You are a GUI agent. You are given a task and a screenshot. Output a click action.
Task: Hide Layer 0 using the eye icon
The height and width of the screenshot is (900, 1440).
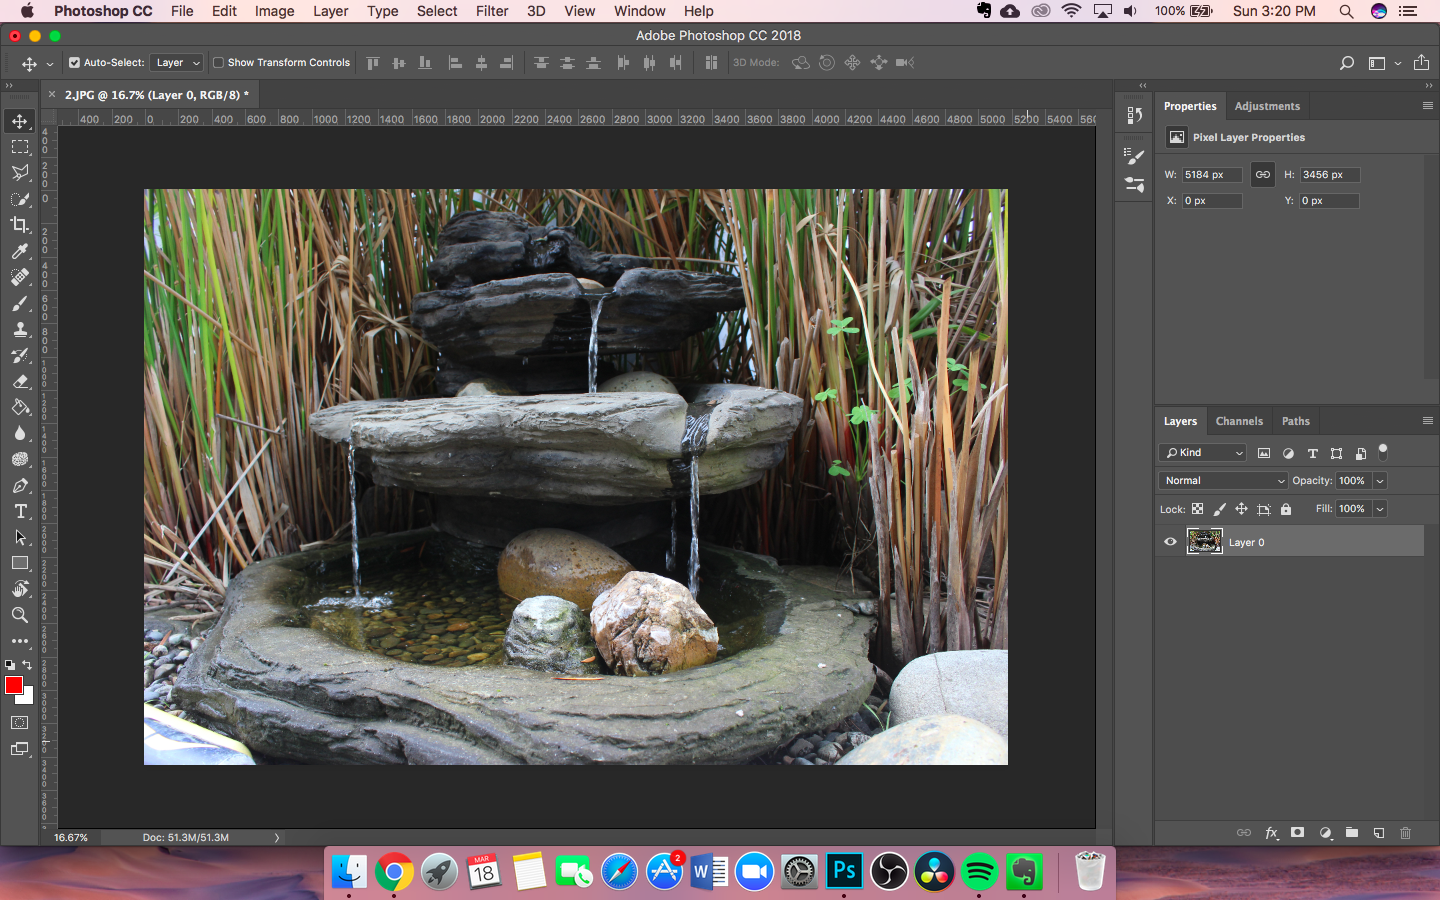1170,542
